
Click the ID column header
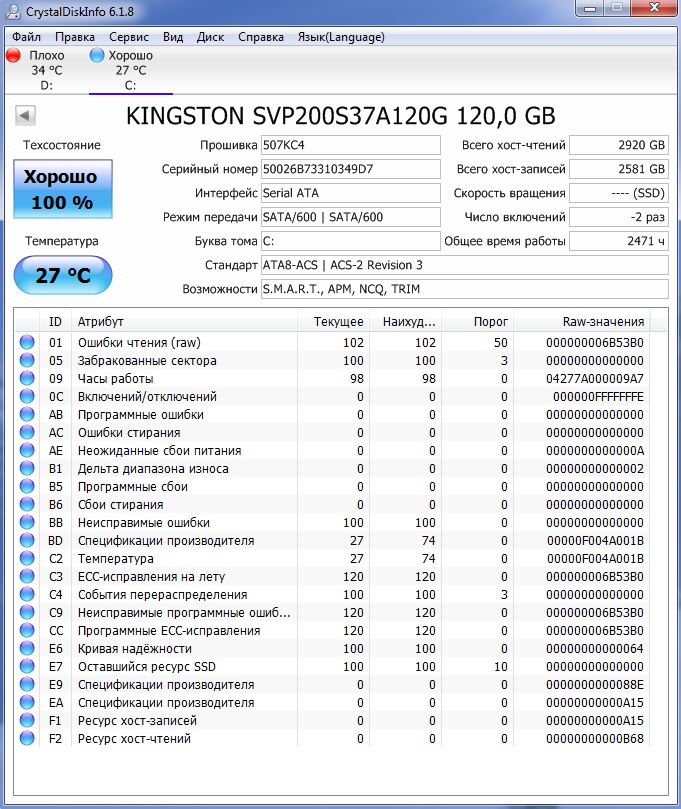pos(55,321)
